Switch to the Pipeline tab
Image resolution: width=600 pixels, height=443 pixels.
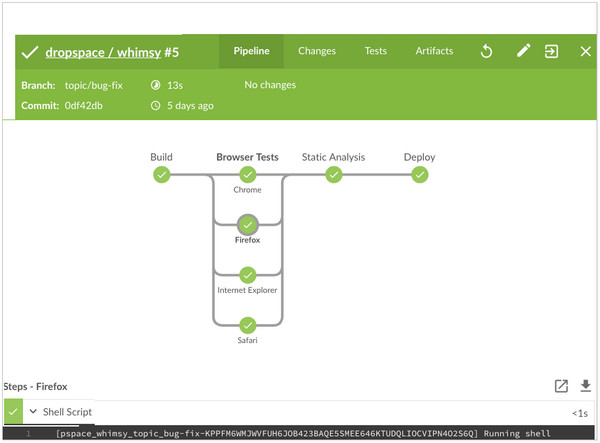(251, 51)
